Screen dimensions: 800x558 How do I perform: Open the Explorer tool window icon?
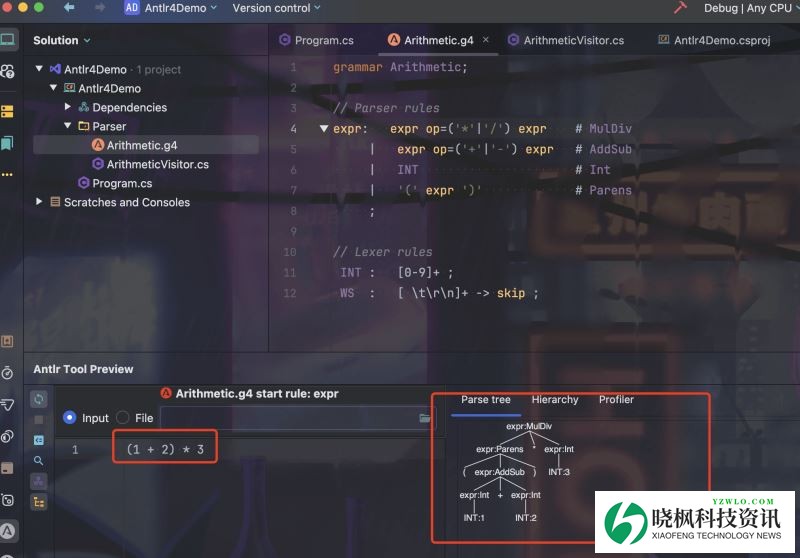point(7,40)
